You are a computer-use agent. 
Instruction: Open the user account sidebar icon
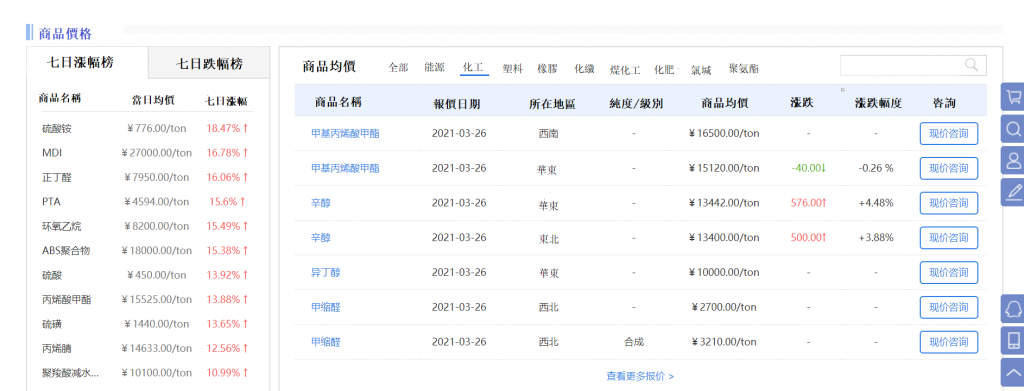tap(1013, 161)
